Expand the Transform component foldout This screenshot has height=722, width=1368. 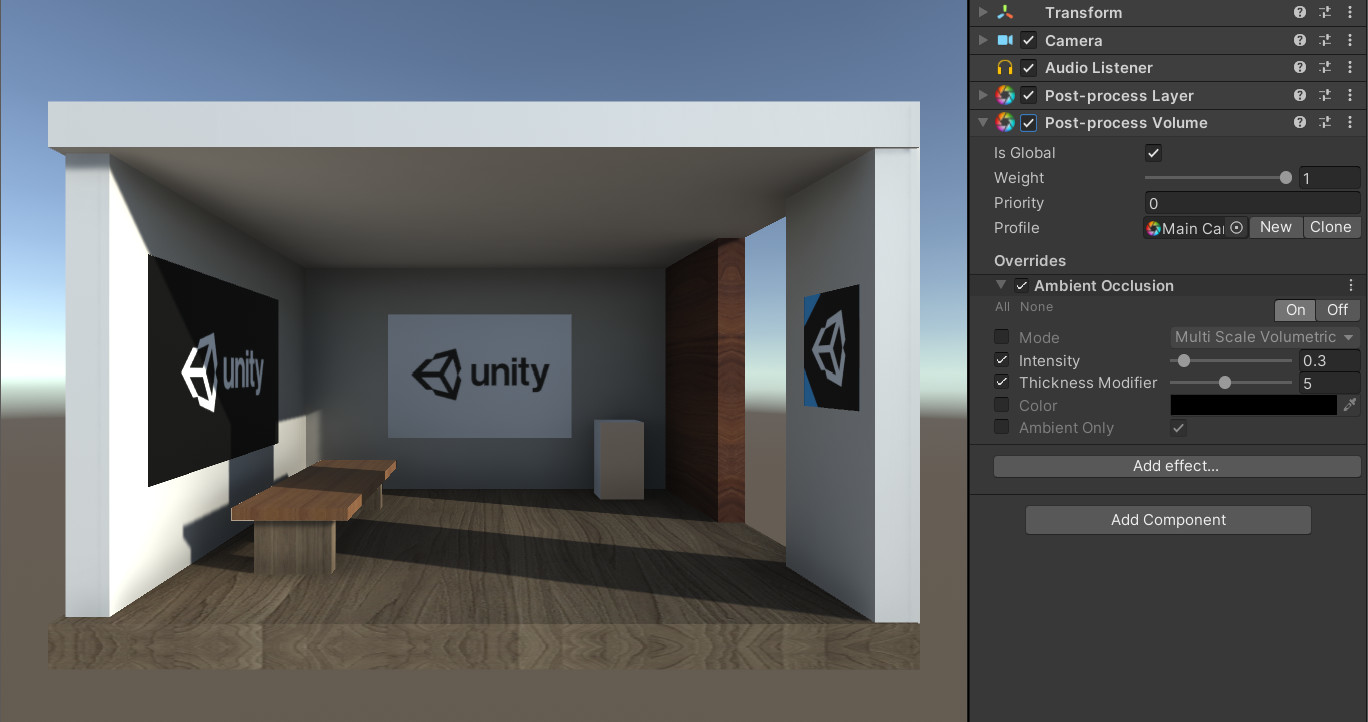click(x=983, y=12)
